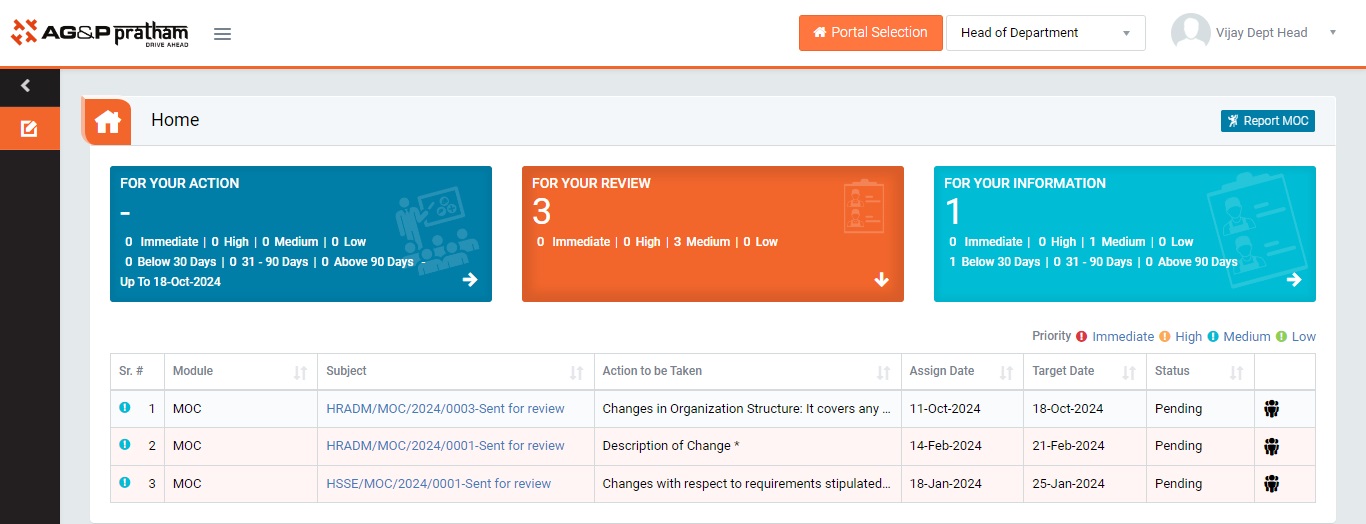Open users icon for row 3
Image resolution: width=1366 pixels, height=524 pixels.
coord(1271,484)
